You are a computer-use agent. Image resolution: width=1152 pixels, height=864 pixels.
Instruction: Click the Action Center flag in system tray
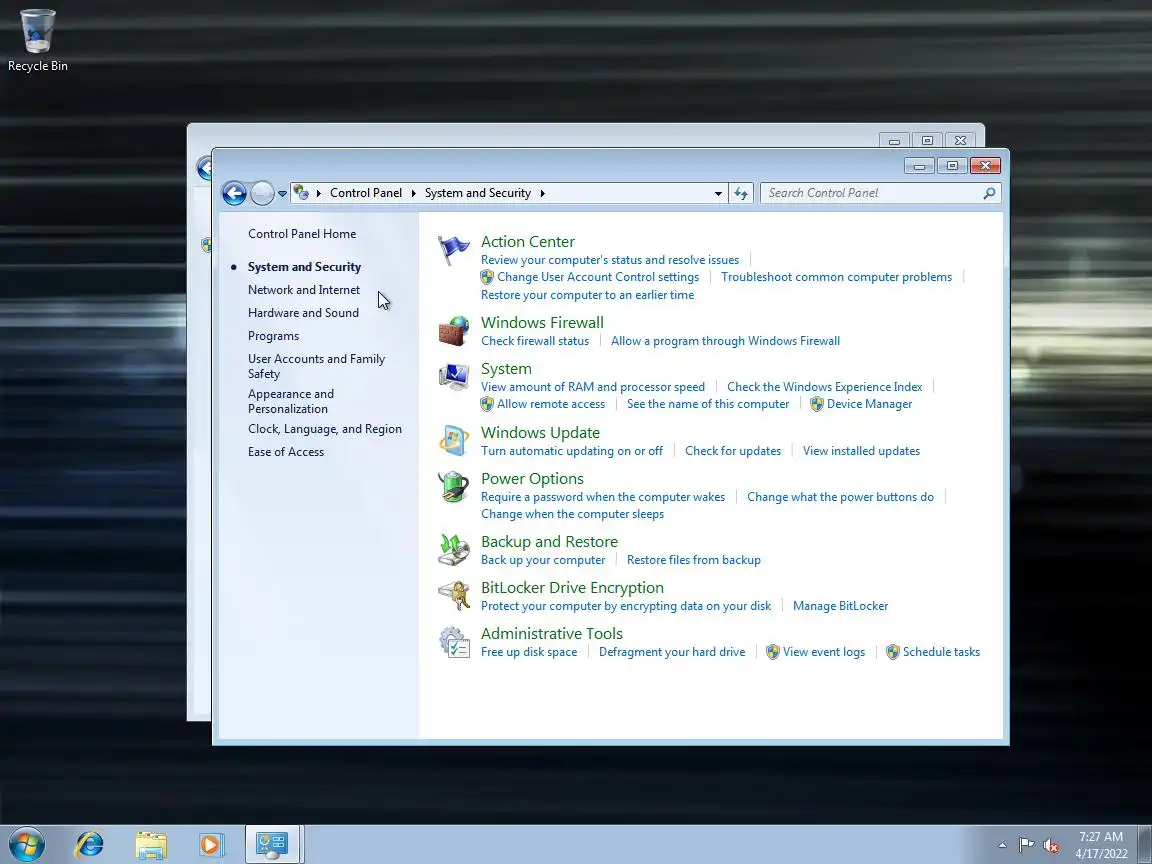click(1026, 845)
